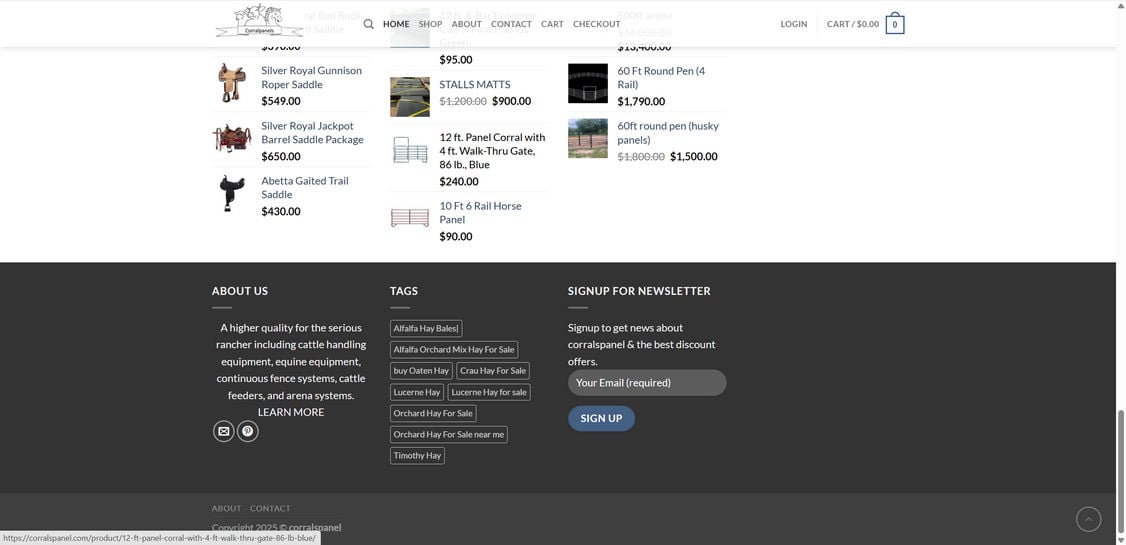Open the footer ABOUT link
Screen dimensions: 1126x545
coord(226,508)
